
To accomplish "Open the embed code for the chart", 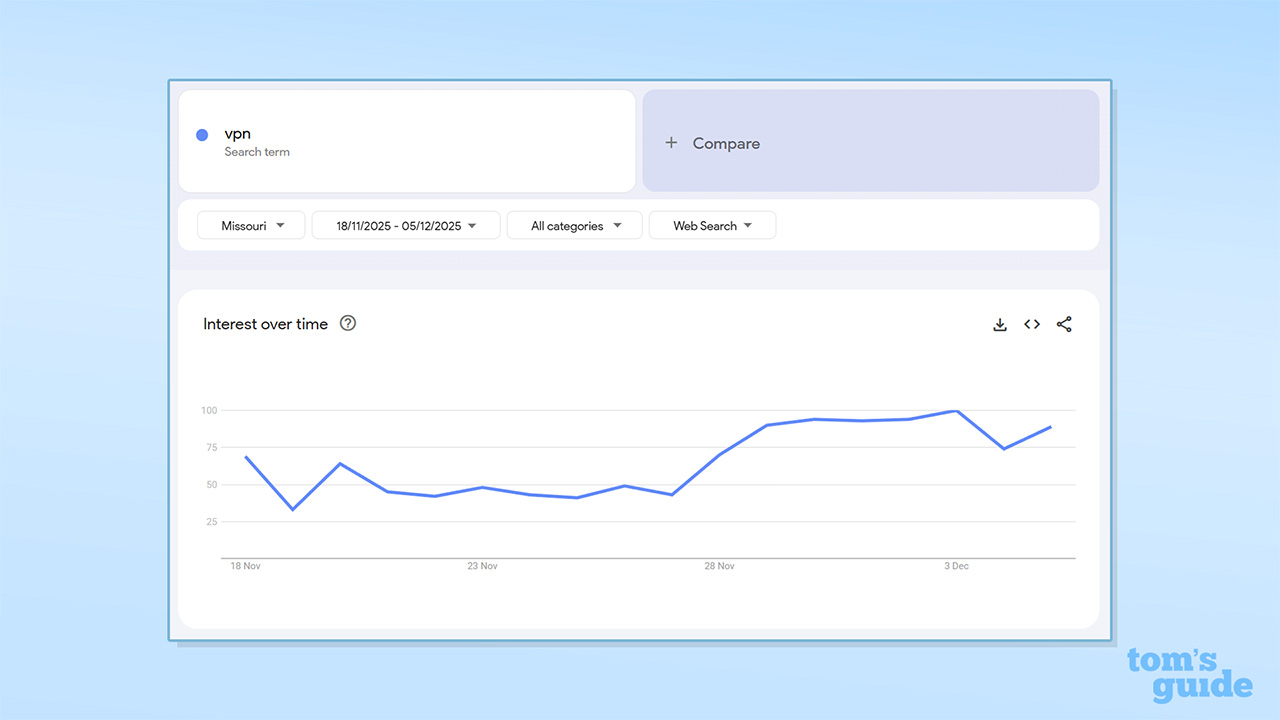I will [x=1032, y=324].
